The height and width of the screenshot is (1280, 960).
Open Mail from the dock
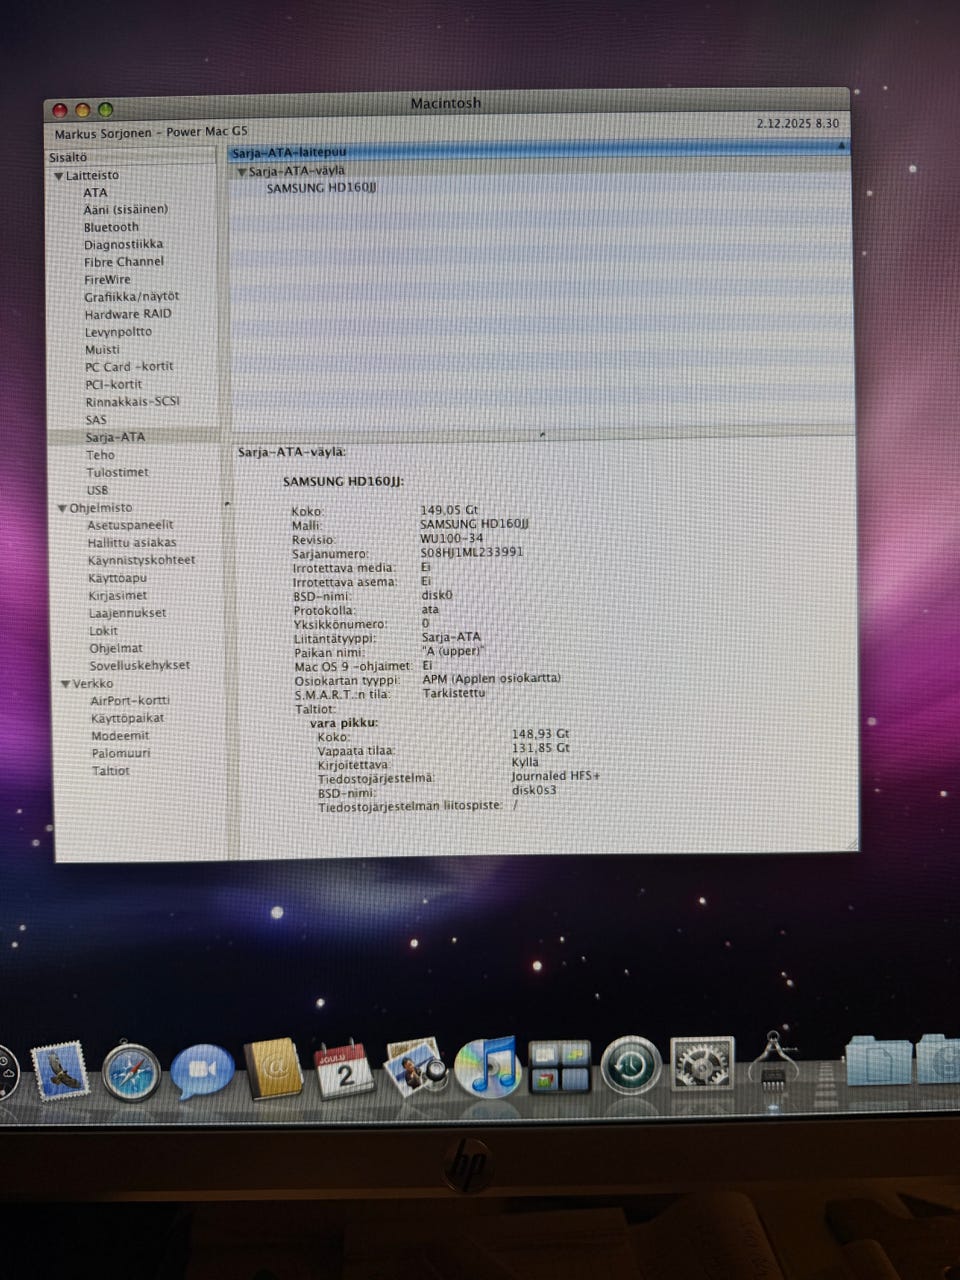(x=60, y=1071)
